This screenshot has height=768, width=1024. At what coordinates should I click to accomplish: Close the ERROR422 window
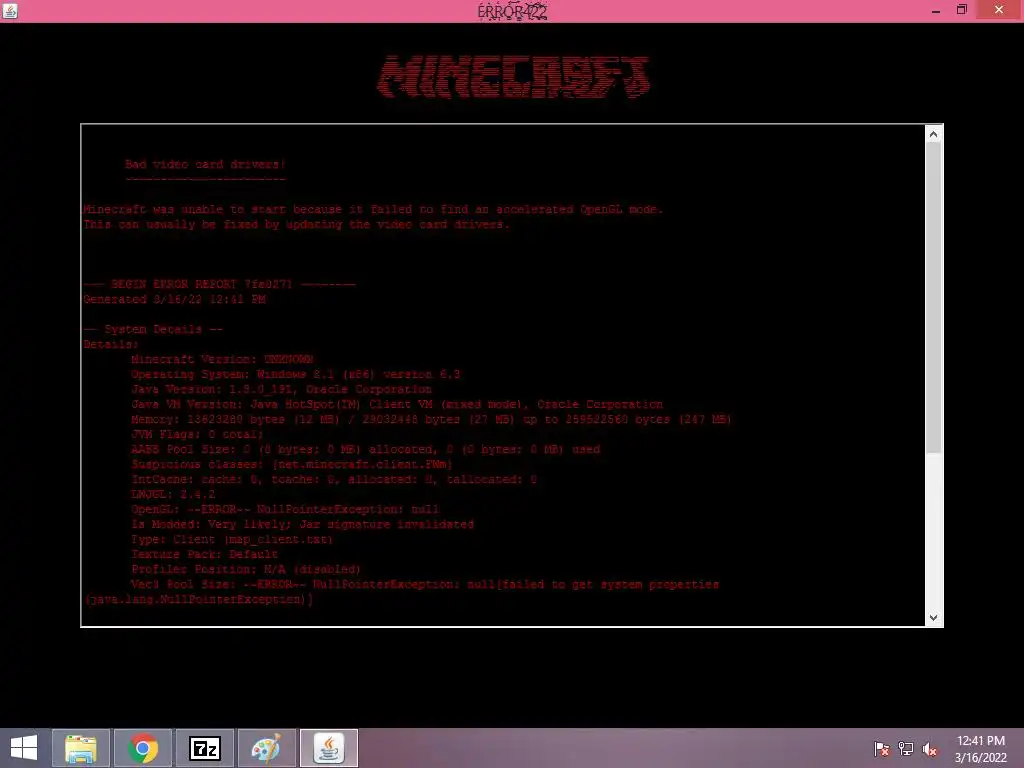999,10
